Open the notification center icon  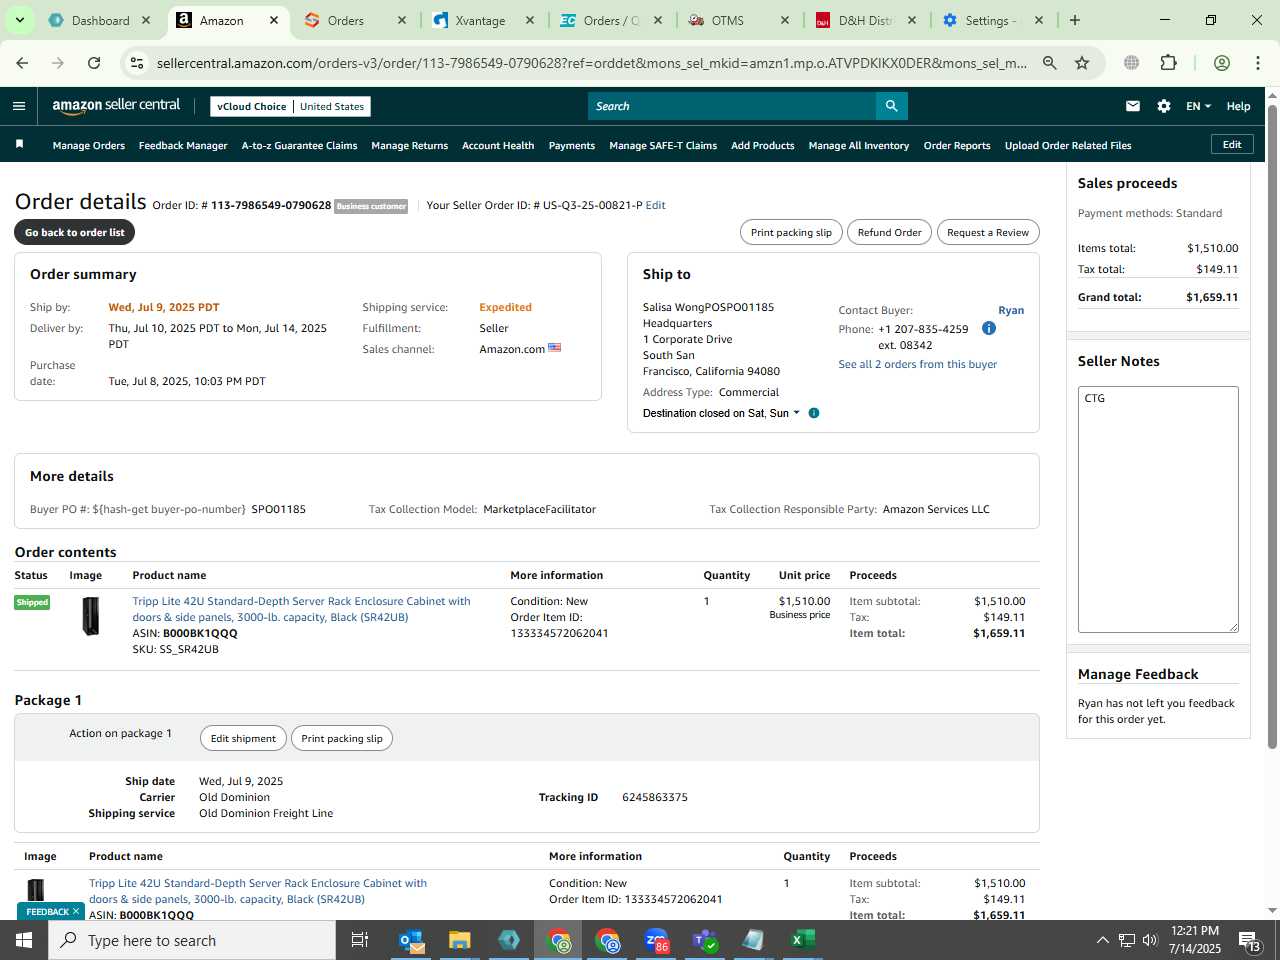coord(1251,940)
